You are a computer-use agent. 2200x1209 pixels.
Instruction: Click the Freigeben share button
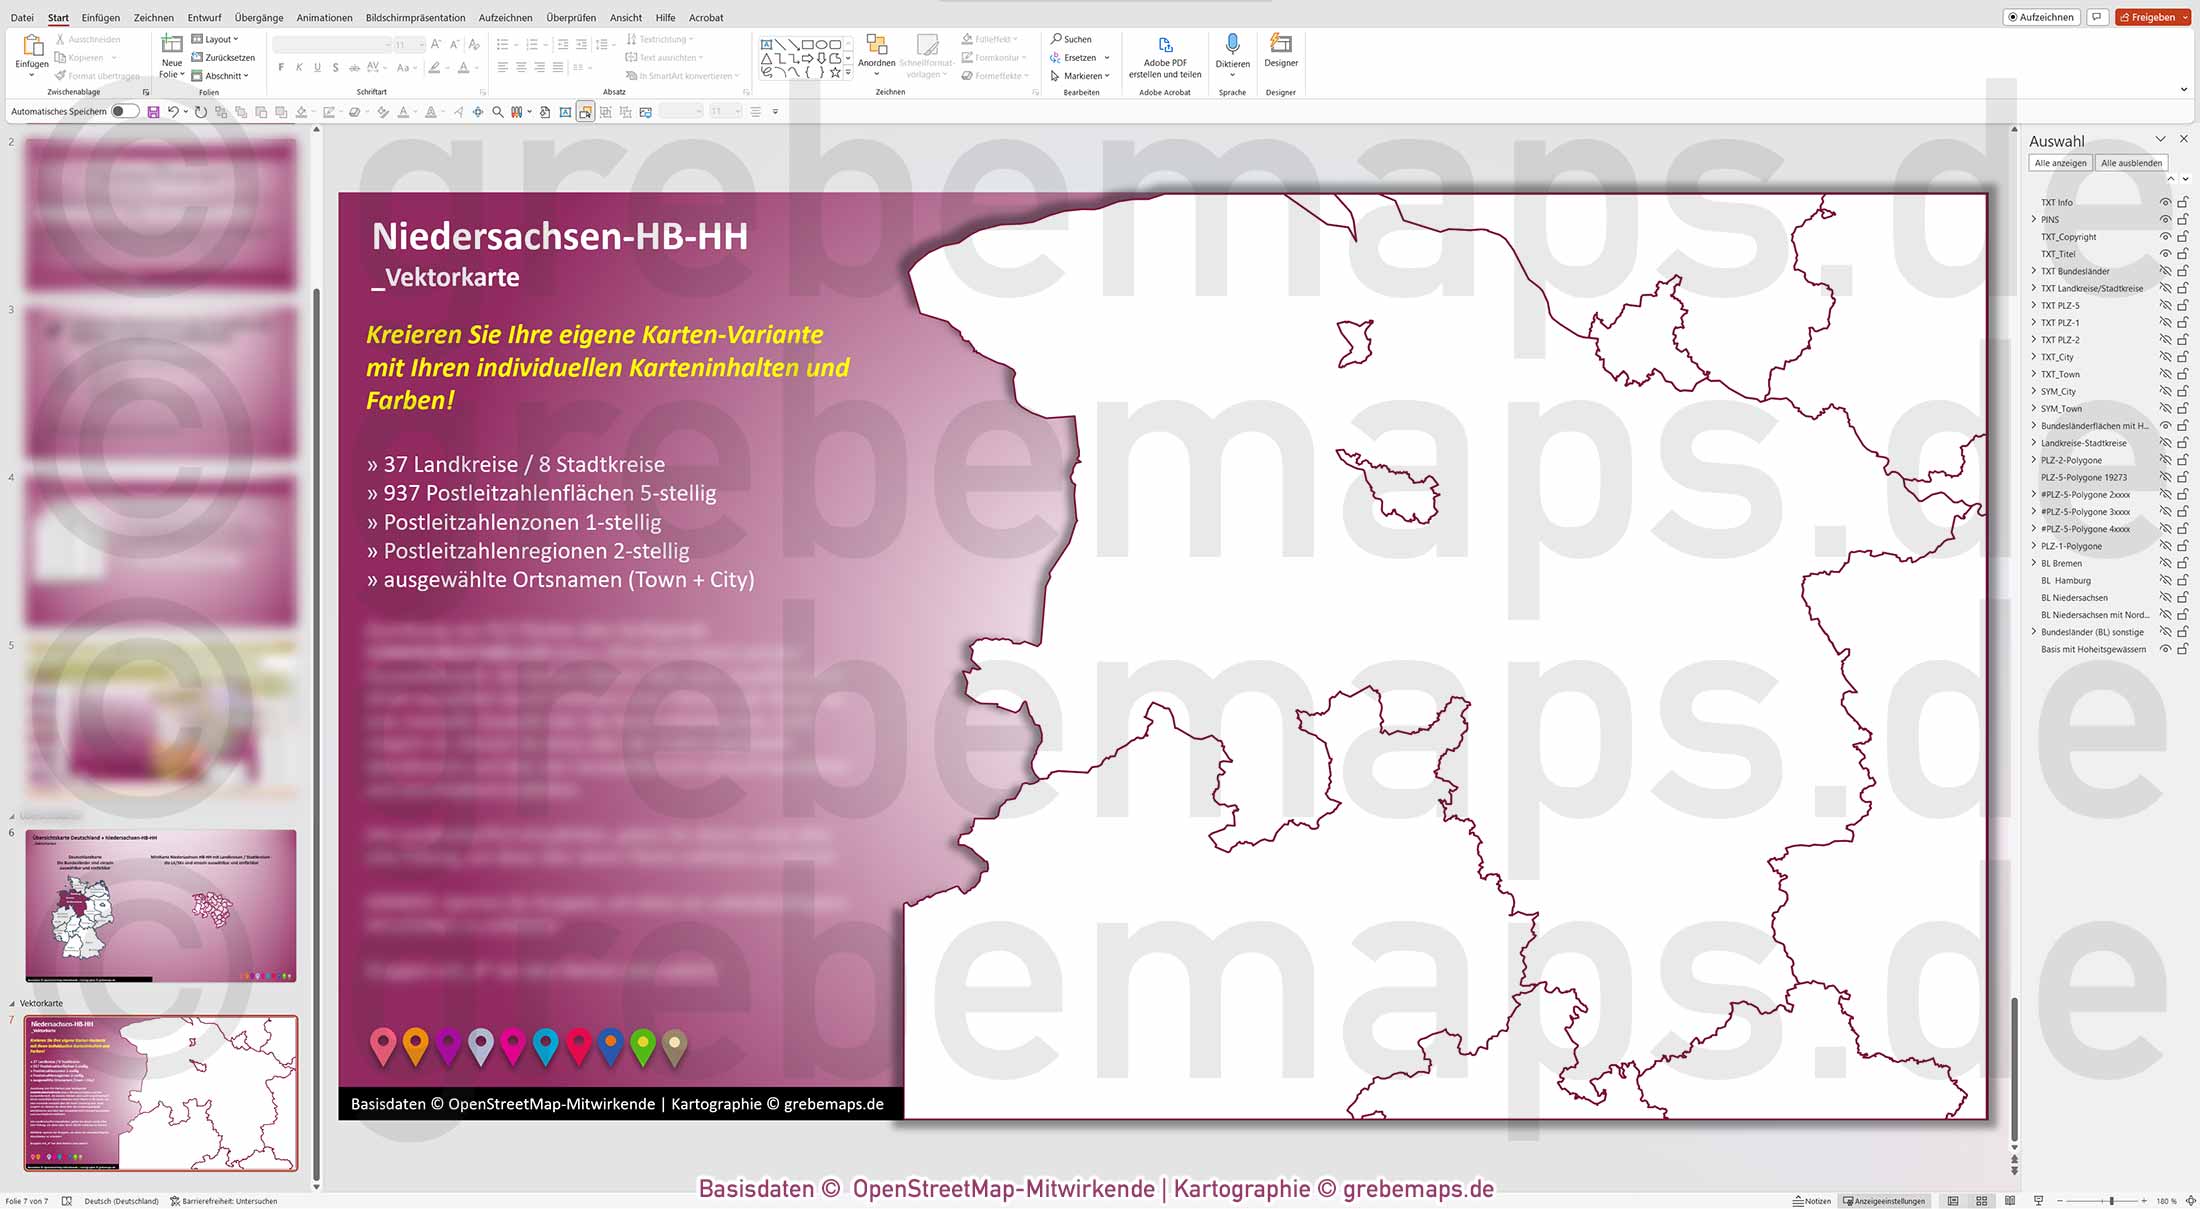point(2152,16)
